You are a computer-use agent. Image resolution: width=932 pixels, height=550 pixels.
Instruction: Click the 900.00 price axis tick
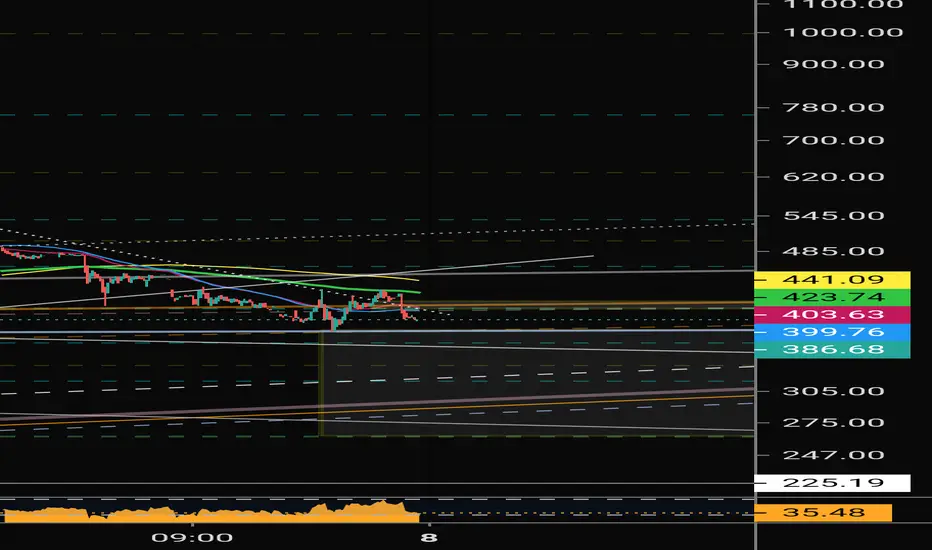833,64
